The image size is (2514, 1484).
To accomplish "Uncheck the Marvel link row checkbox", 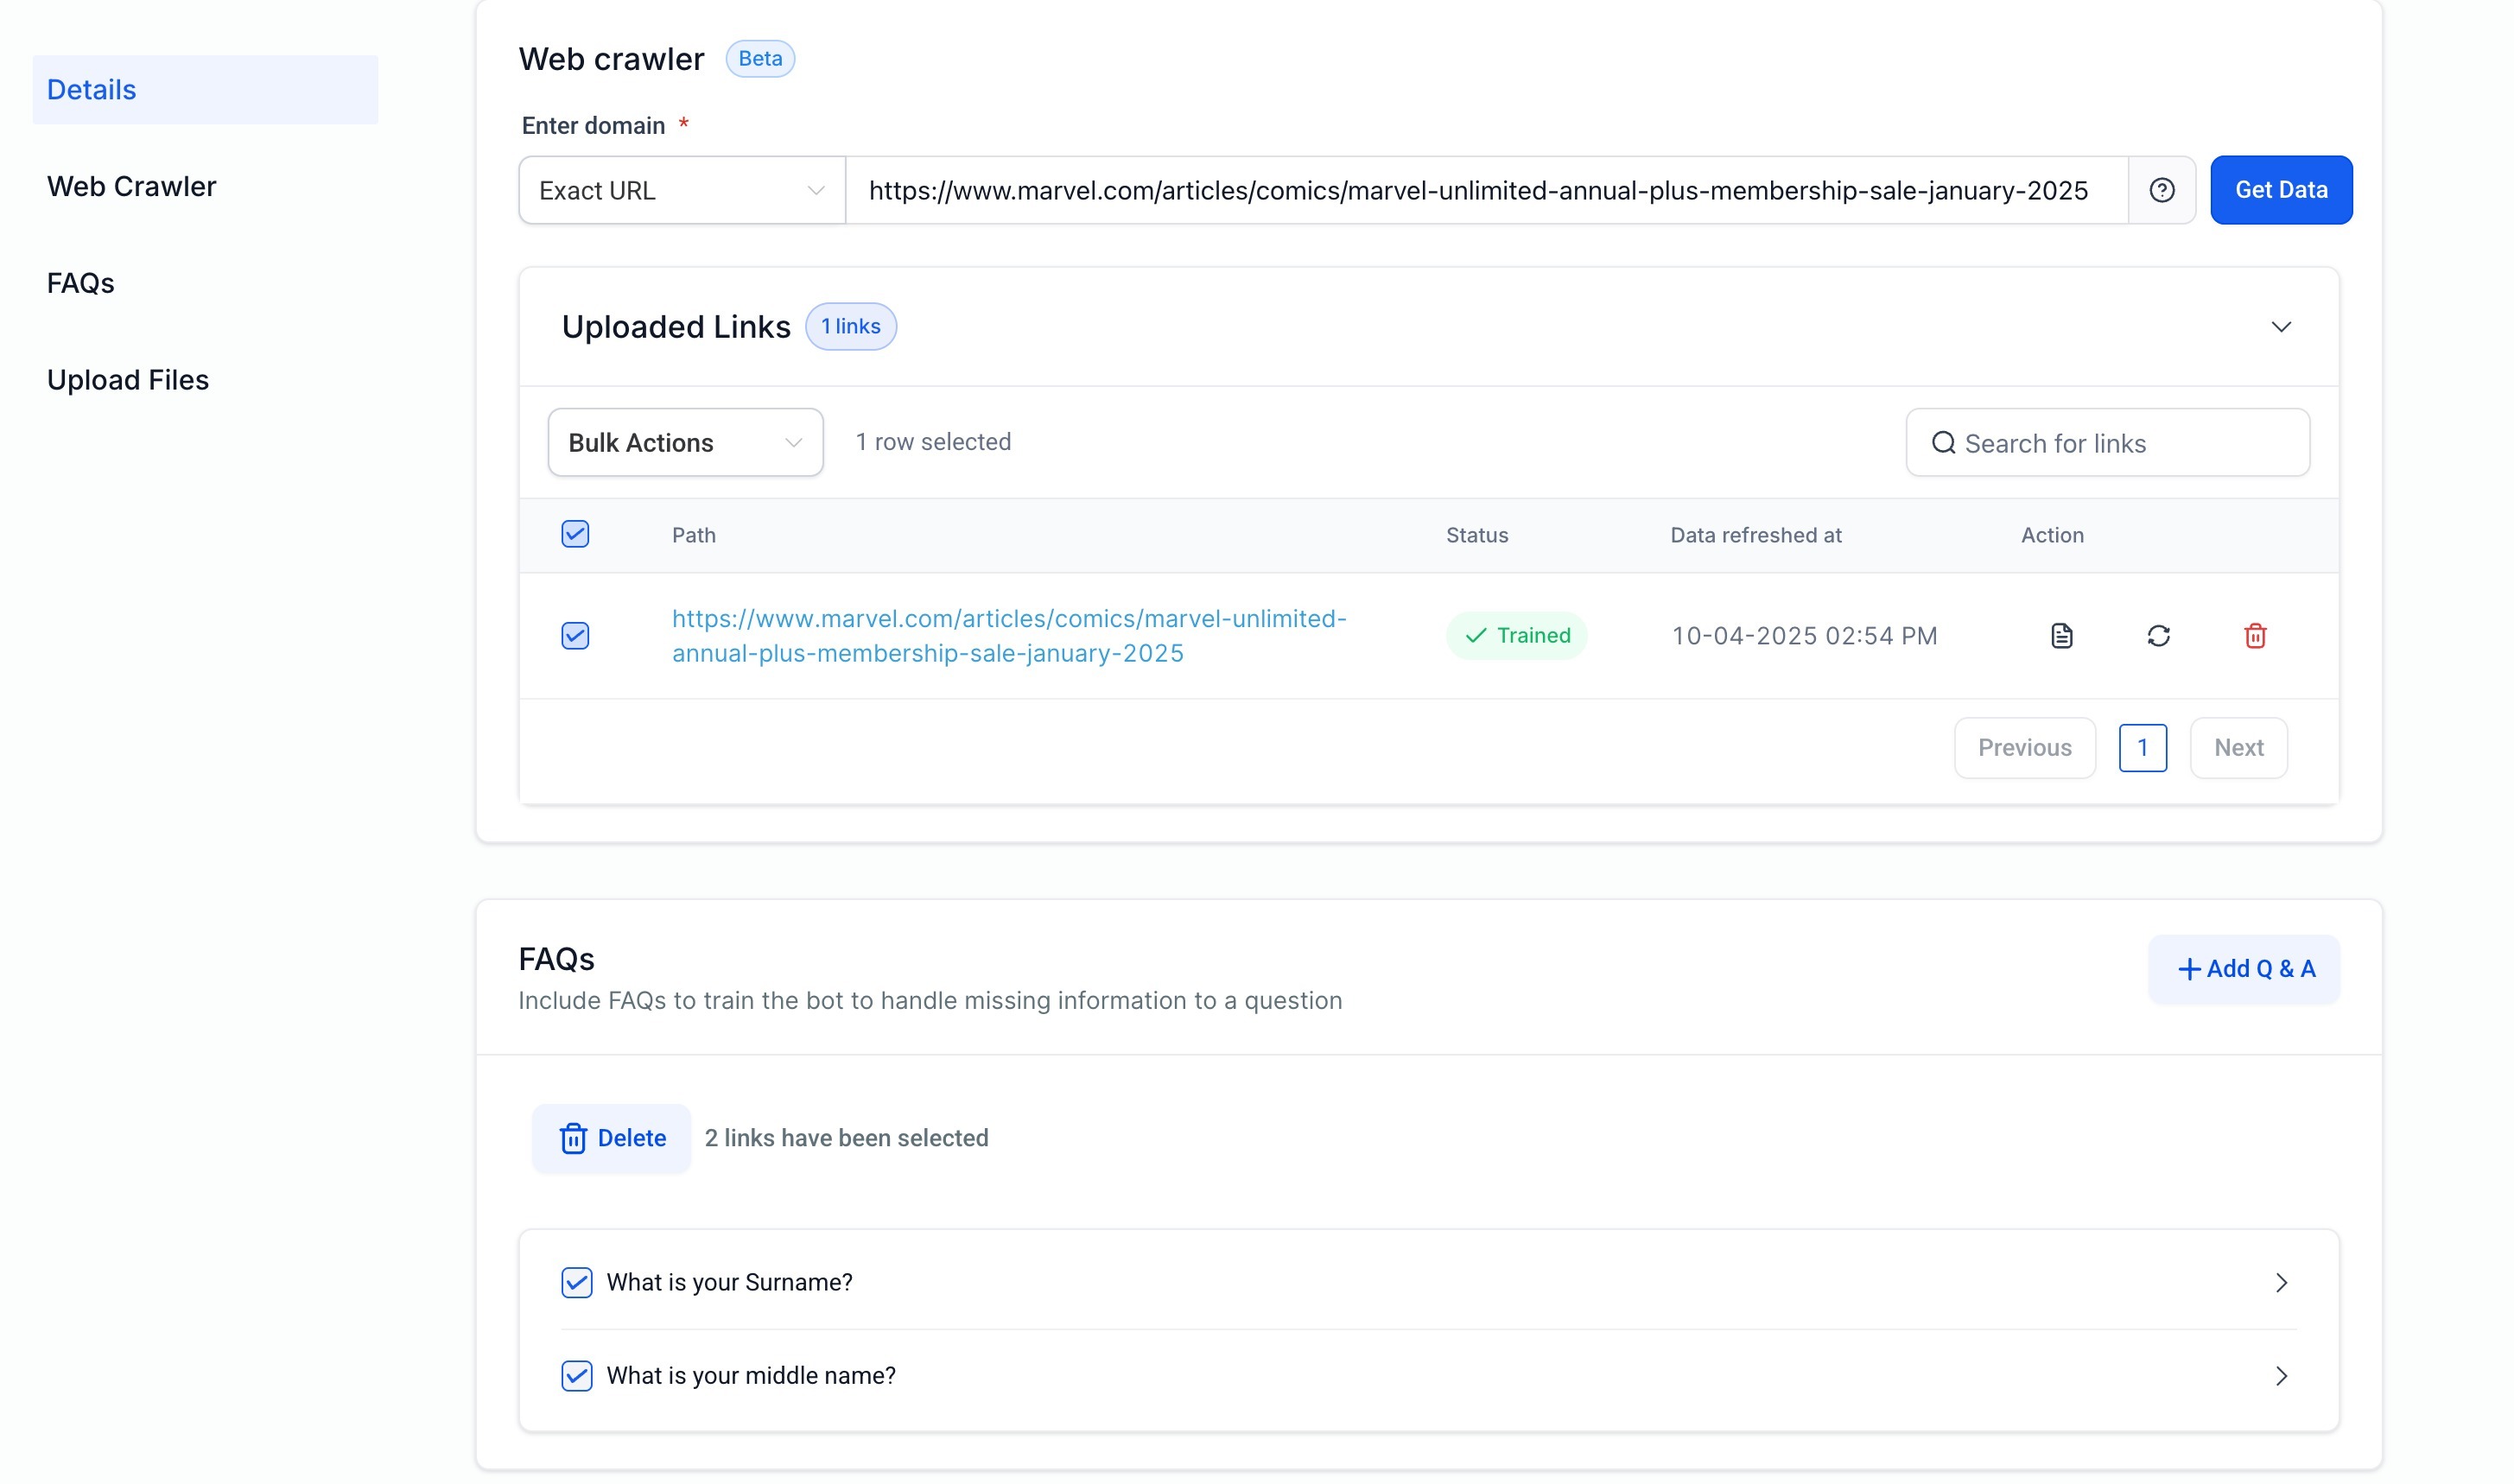I will point(575,636).
